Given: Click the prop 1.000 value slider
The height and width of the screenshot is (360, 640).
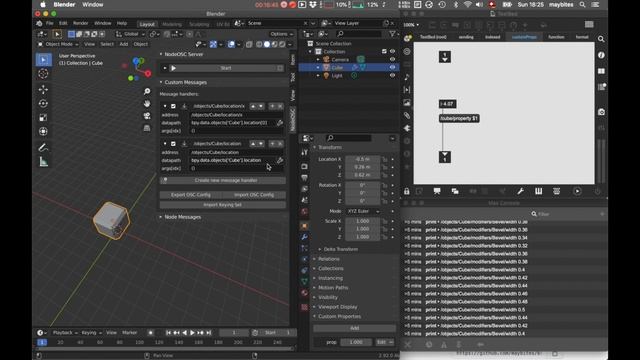Looking at the screenshot, I should [356, 342].
